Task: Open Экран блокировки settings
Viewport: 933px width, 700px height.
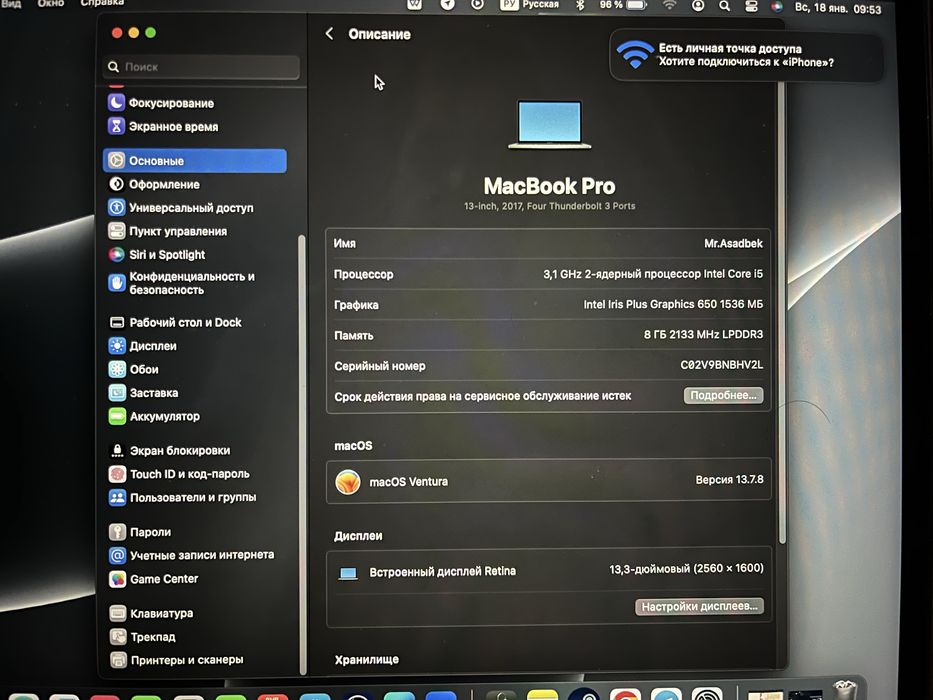Action: pyautogui.click(x=170, y=451)
